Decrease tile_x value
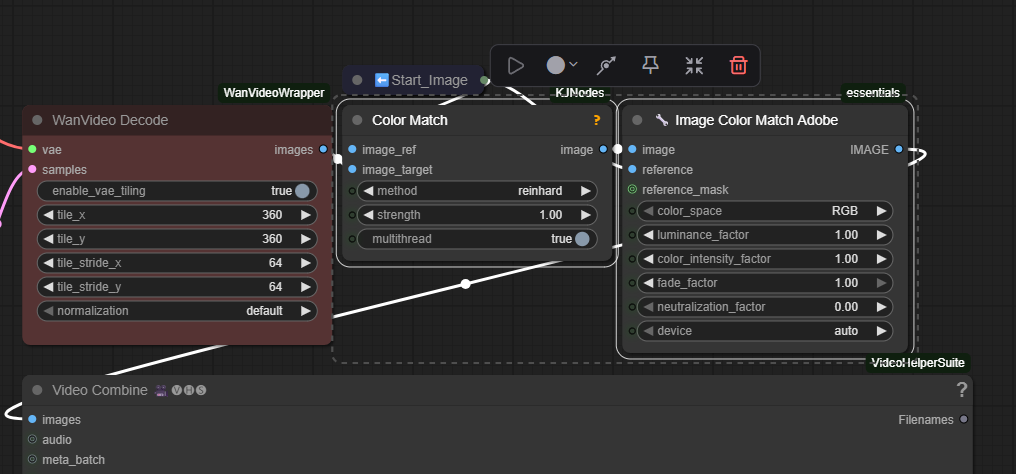The image size is (1016, 474). pyautogui.click(x=48, y=215)
